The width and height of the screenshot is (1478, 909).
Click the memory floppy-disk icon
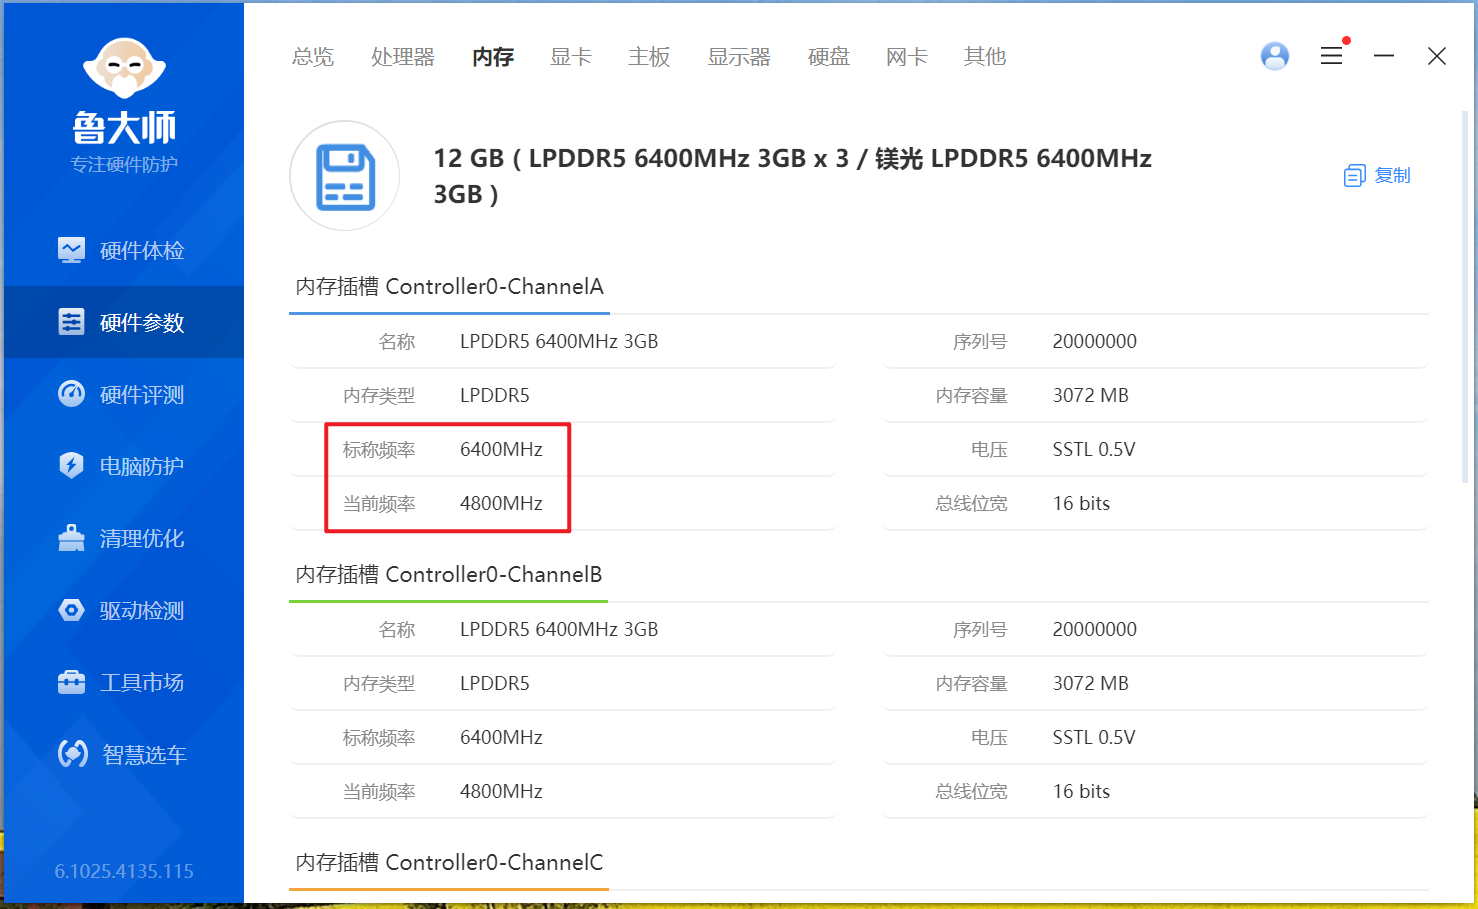tap(345, 176)
